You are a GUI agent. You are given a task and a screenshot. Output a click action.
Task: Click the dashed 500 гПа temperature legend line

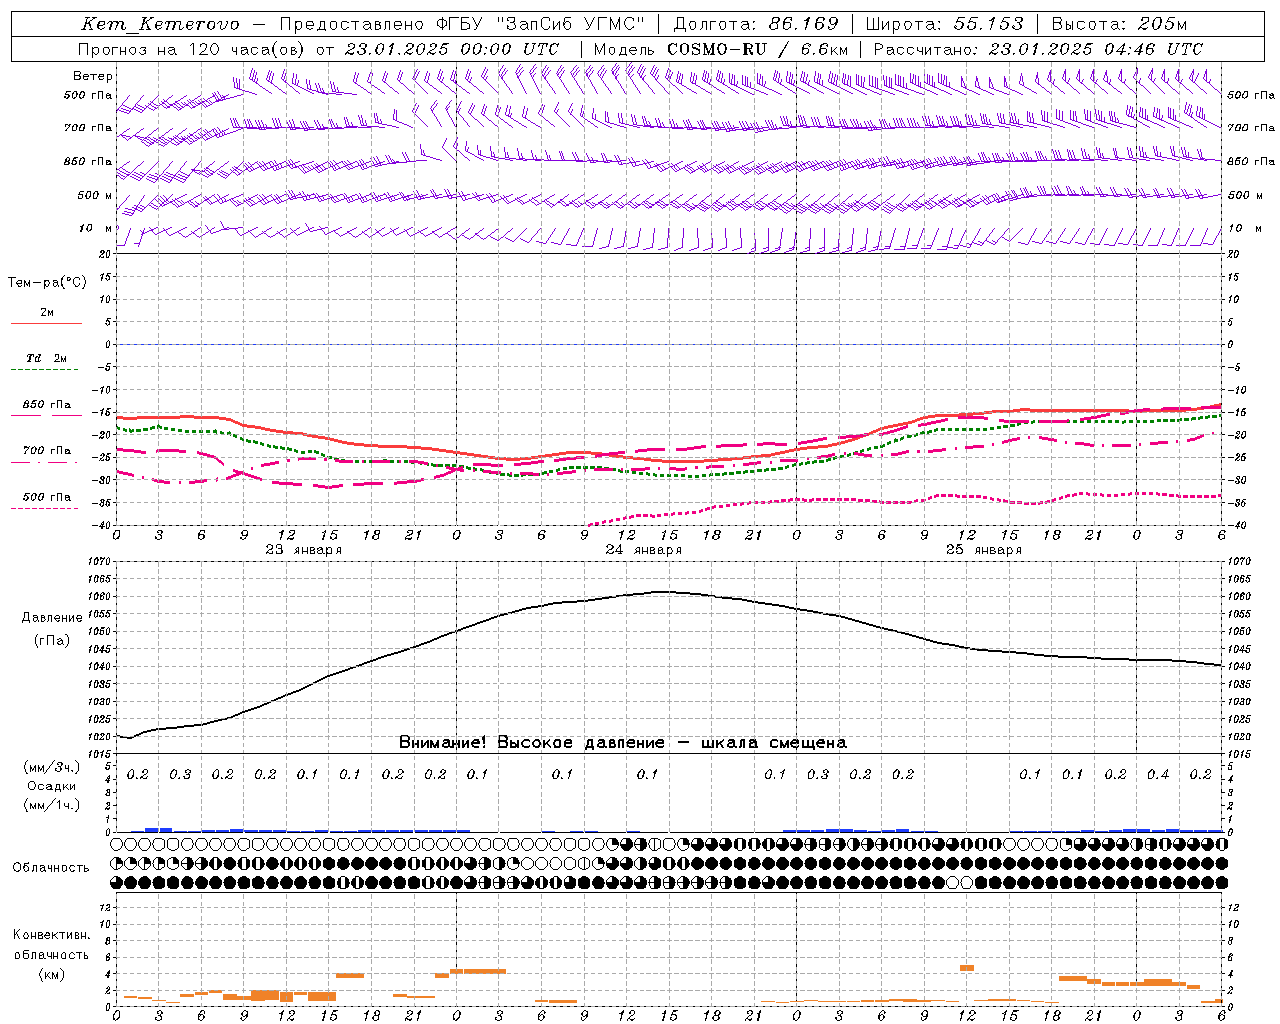(x=44, y=509)
